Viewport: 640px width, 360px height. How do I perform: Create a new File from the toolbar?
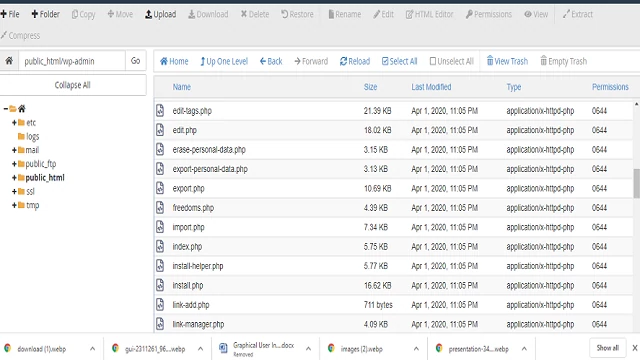coord(10,14)
